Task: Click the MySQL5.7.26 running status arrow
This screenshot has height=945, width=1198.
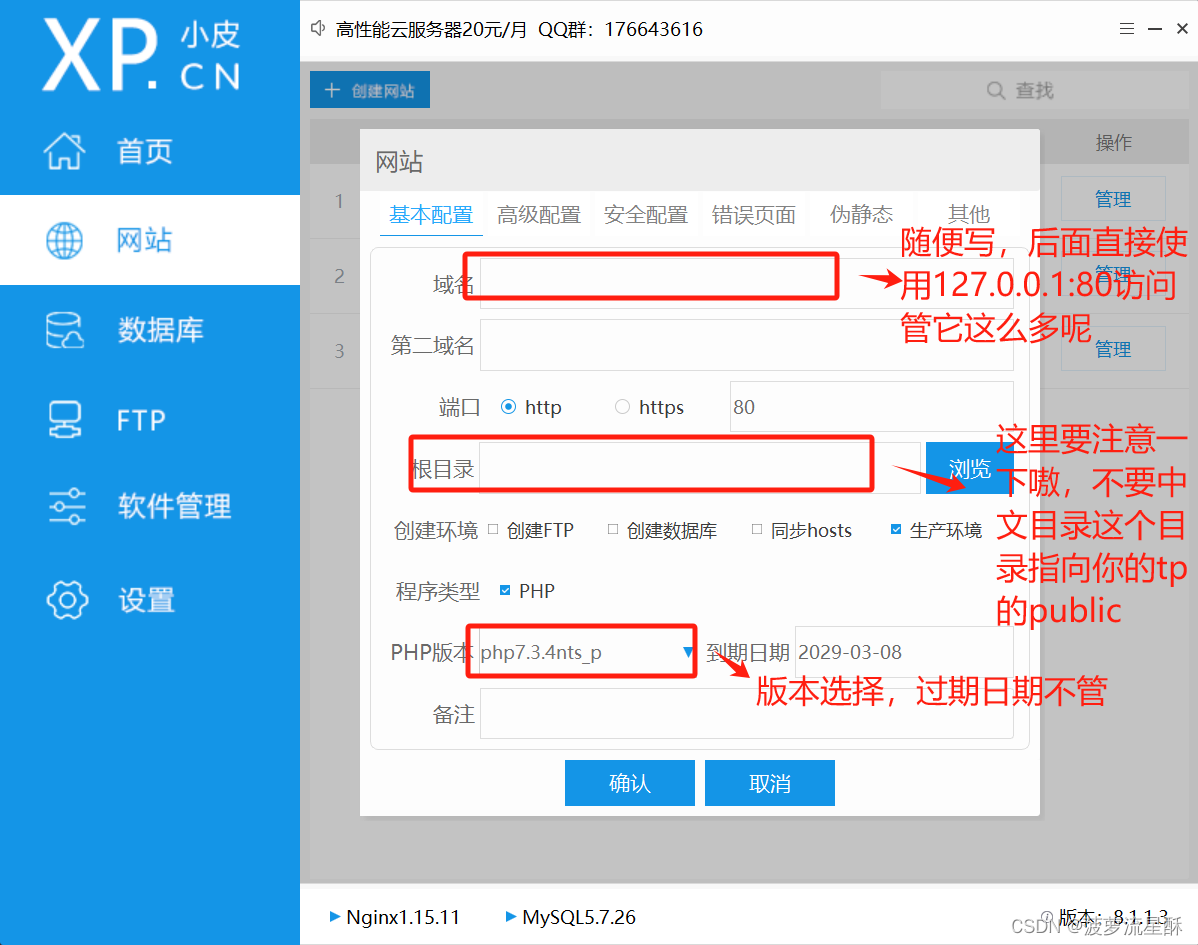Action: point(510,916)
